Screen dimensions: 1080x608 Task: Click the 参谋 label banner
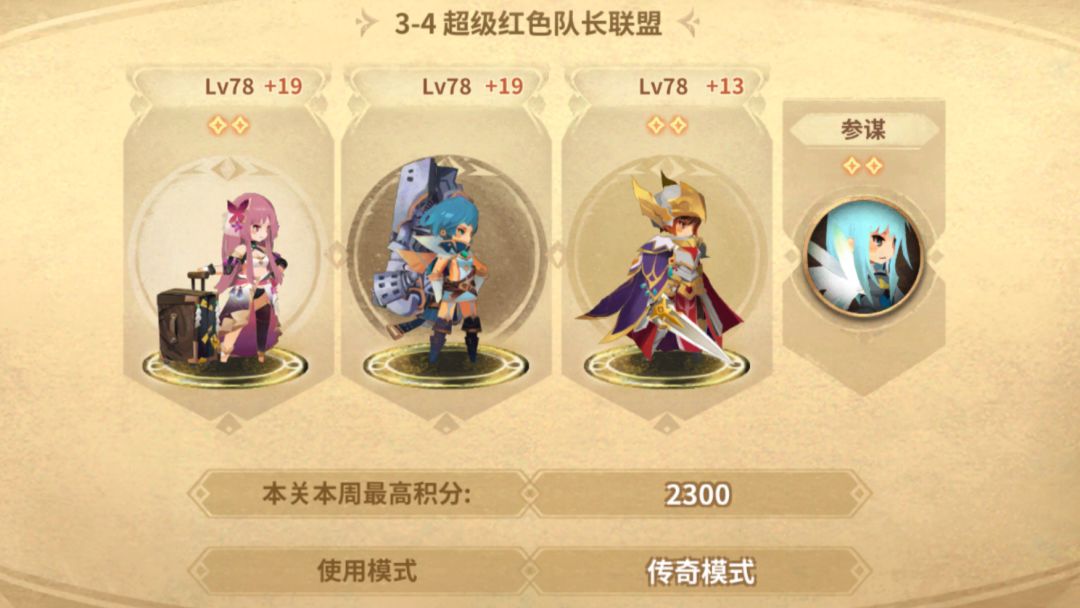click(x=863, y=129)
